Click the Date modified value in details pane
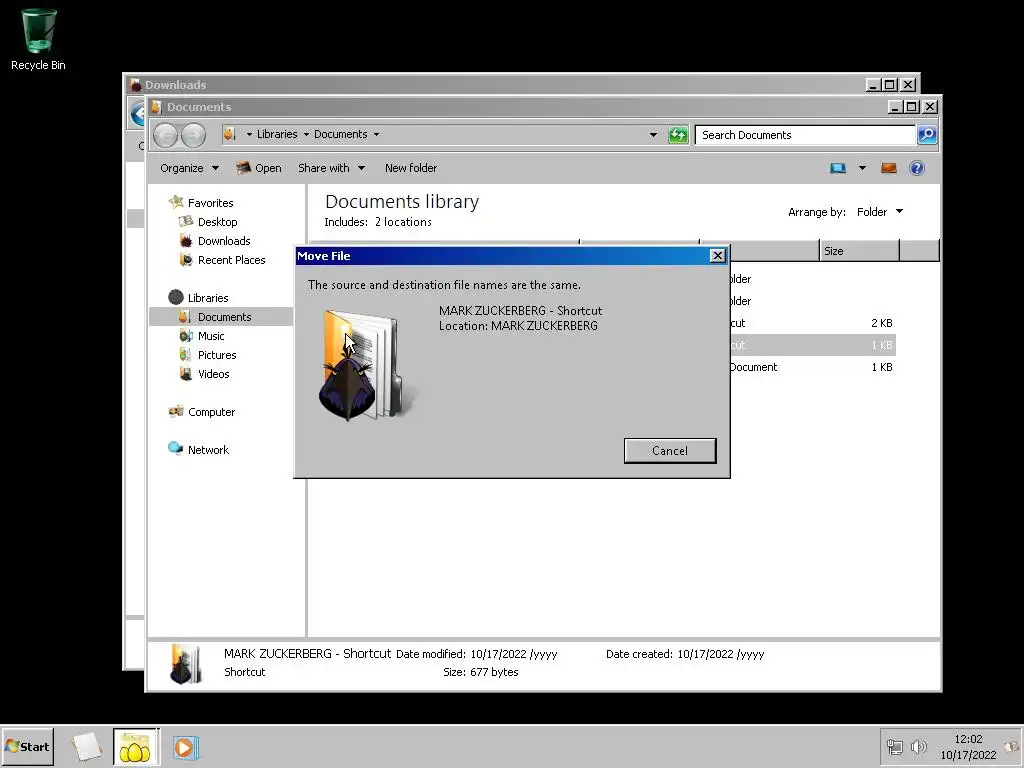Image resolution: width=1024 pixels, height=768 pixels. 513,654
